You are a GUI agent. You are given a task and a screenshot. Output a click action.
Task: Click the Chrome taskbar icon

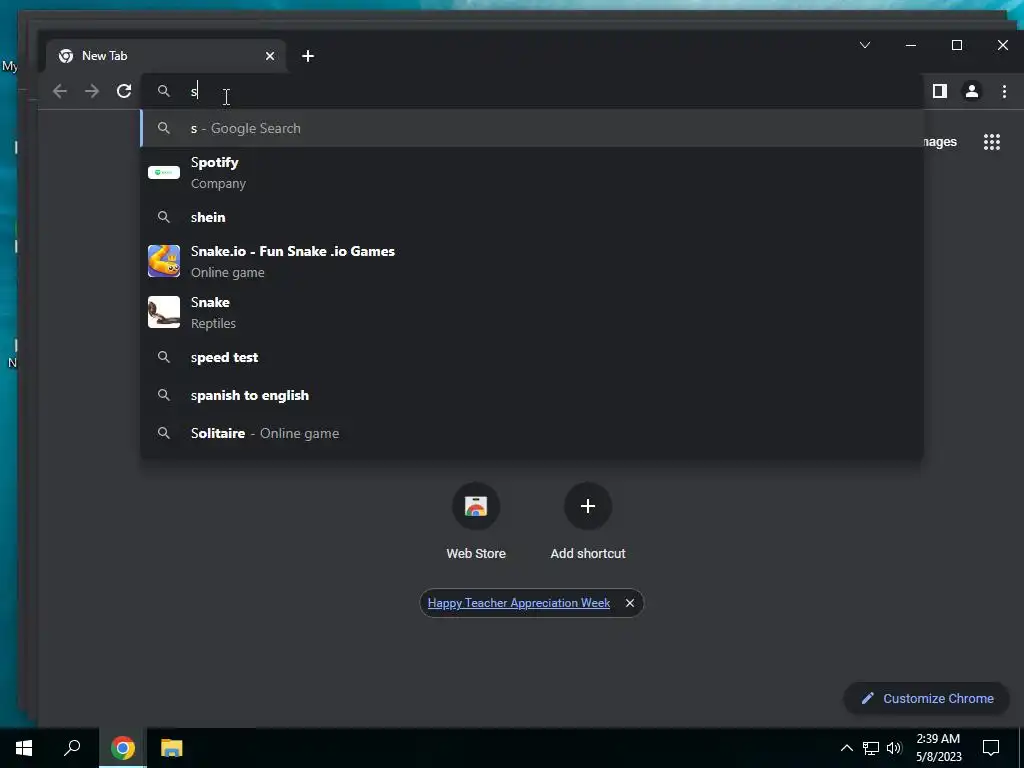123,748
